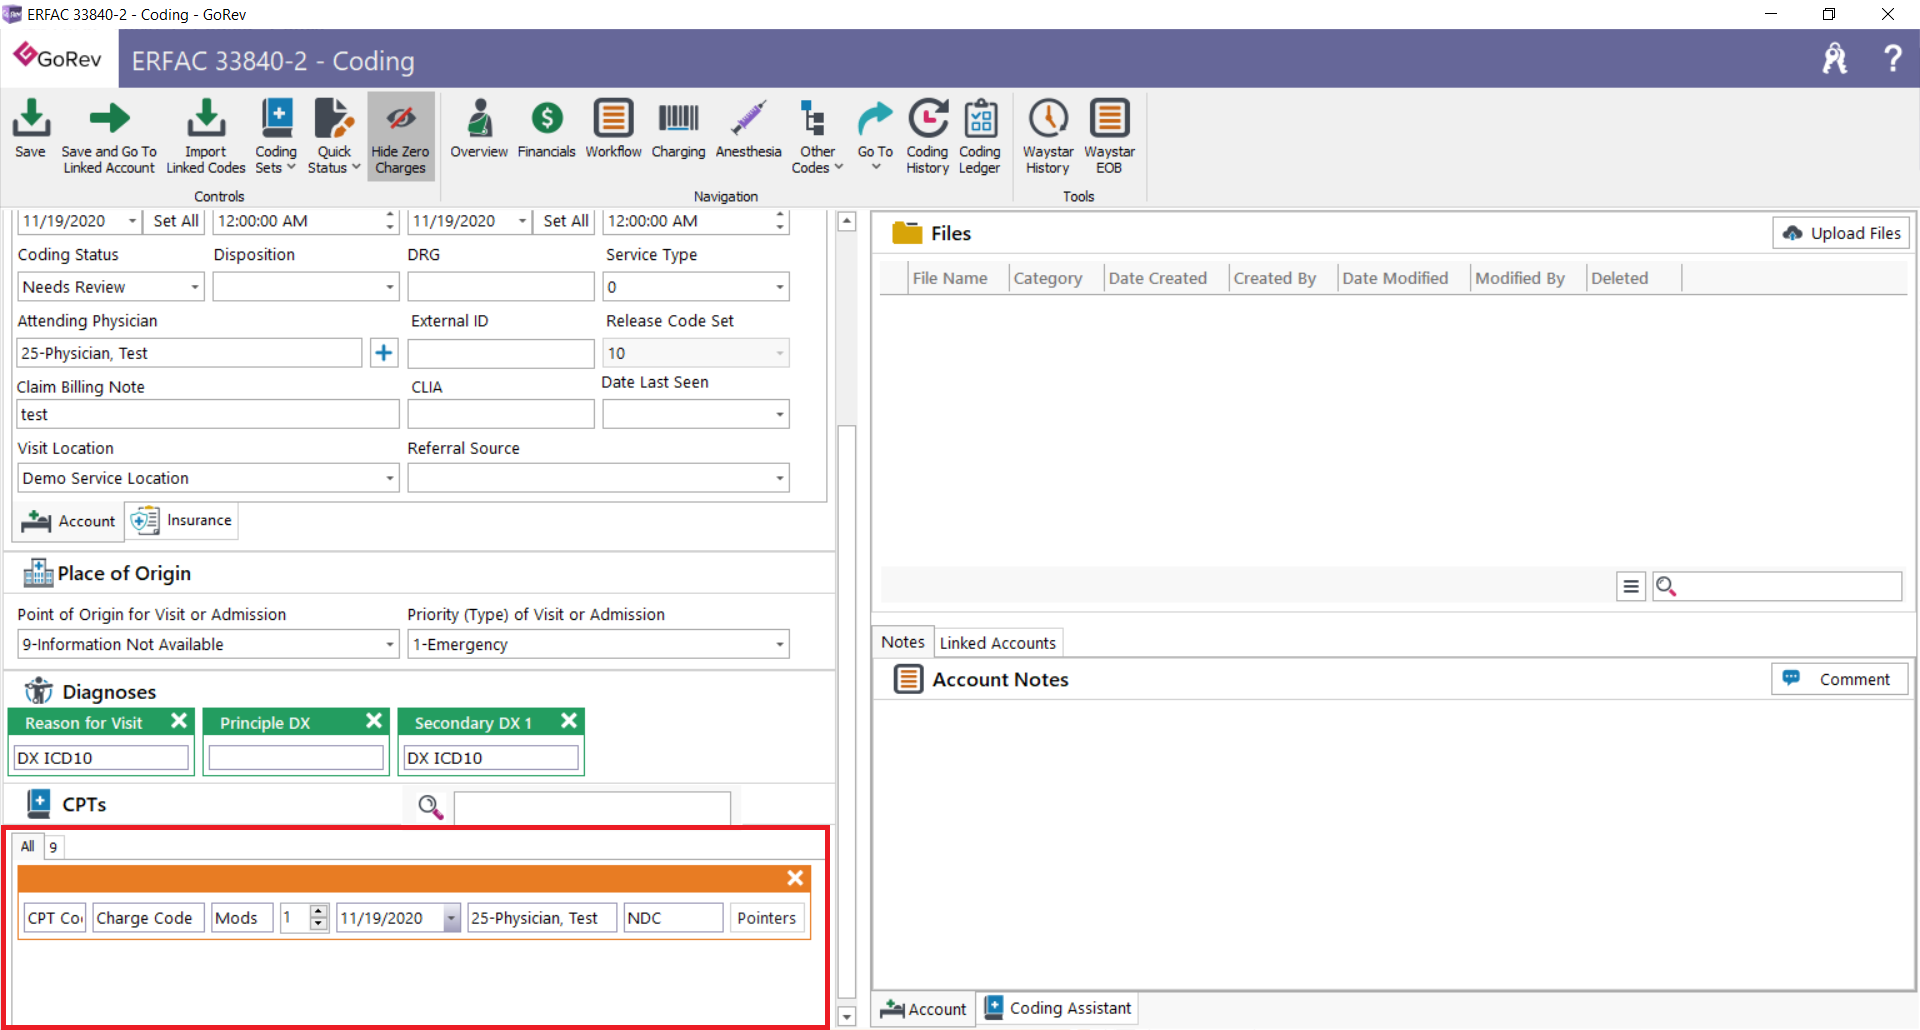Click the CLIA input field
Image resolution: width=1920 pixels, height=1030 pixels.
pos(501,414)
